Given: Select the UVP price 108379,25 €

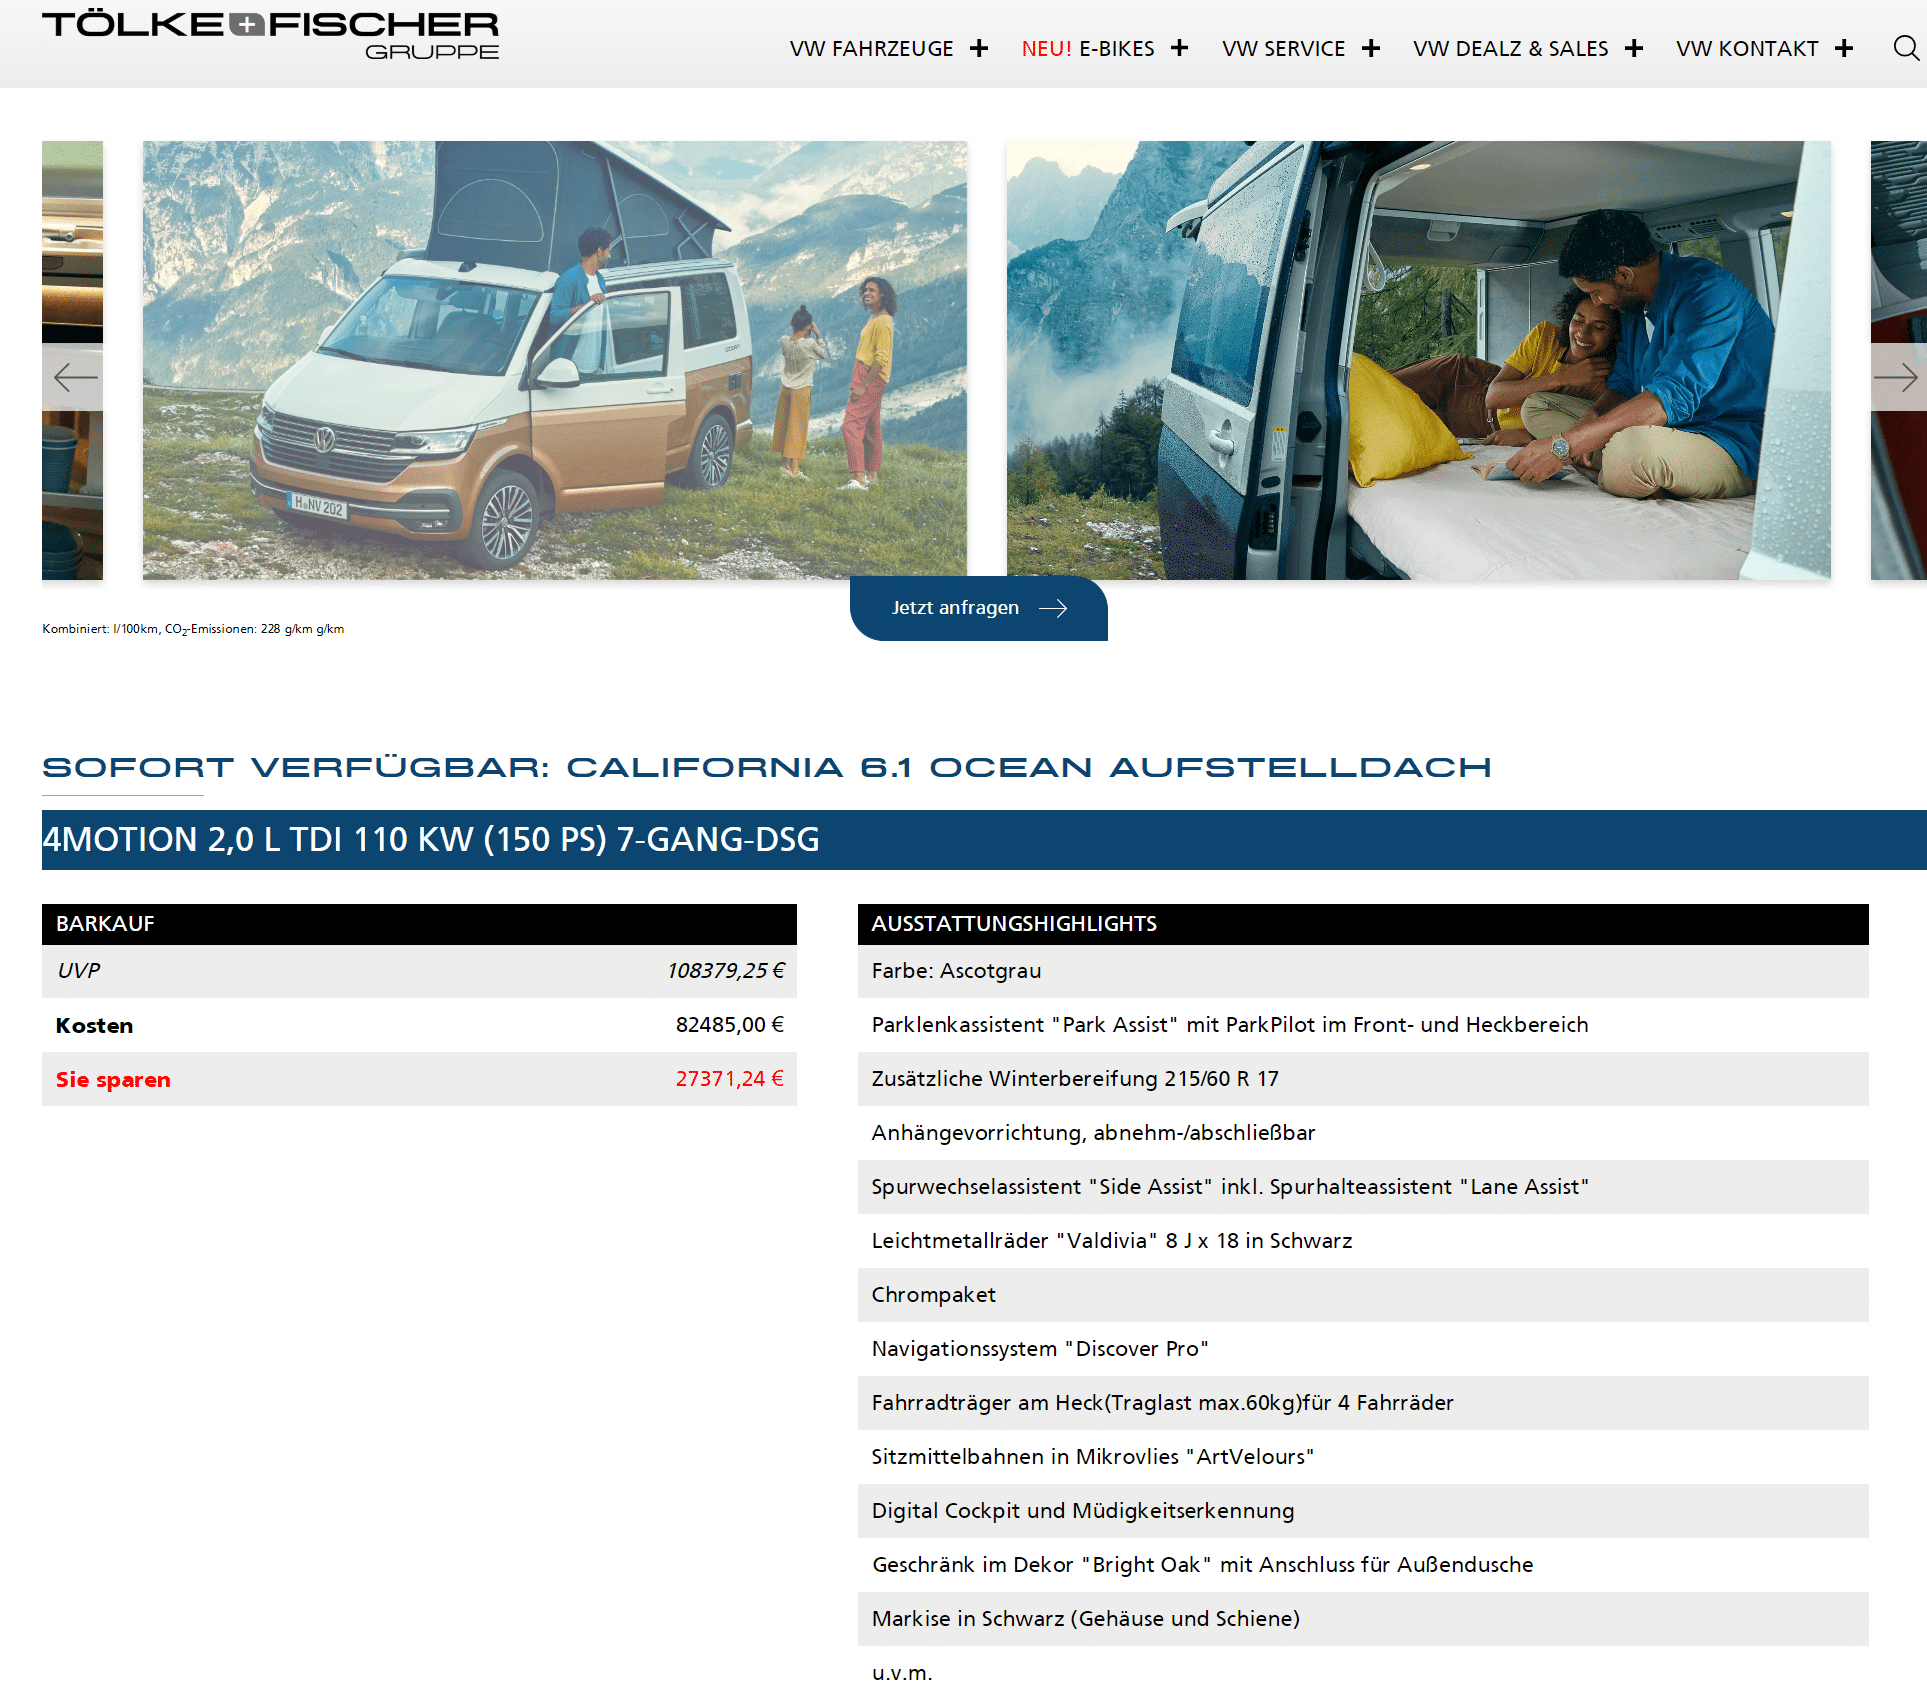Looking at the screenshot, I should tap(726, 971).
